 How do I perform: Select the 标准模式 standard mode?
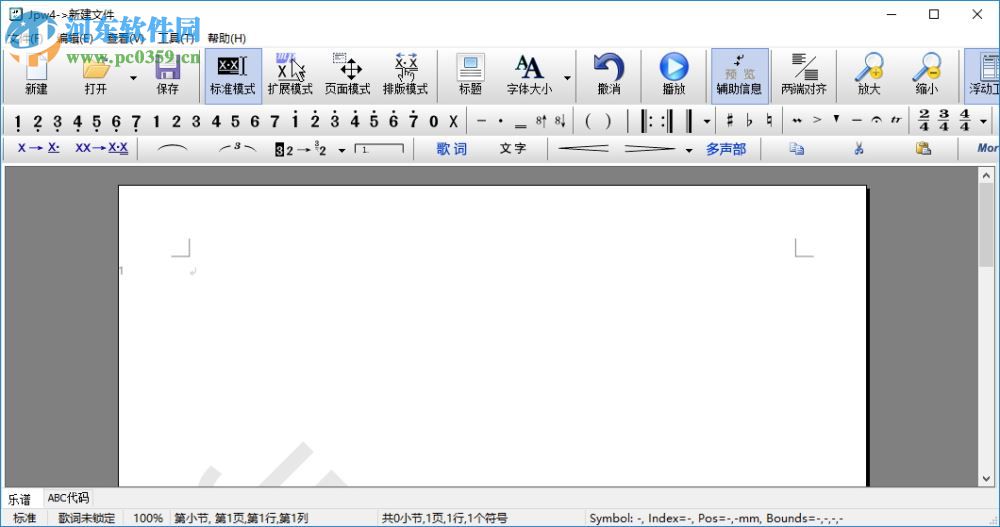(x=233, y=76)
